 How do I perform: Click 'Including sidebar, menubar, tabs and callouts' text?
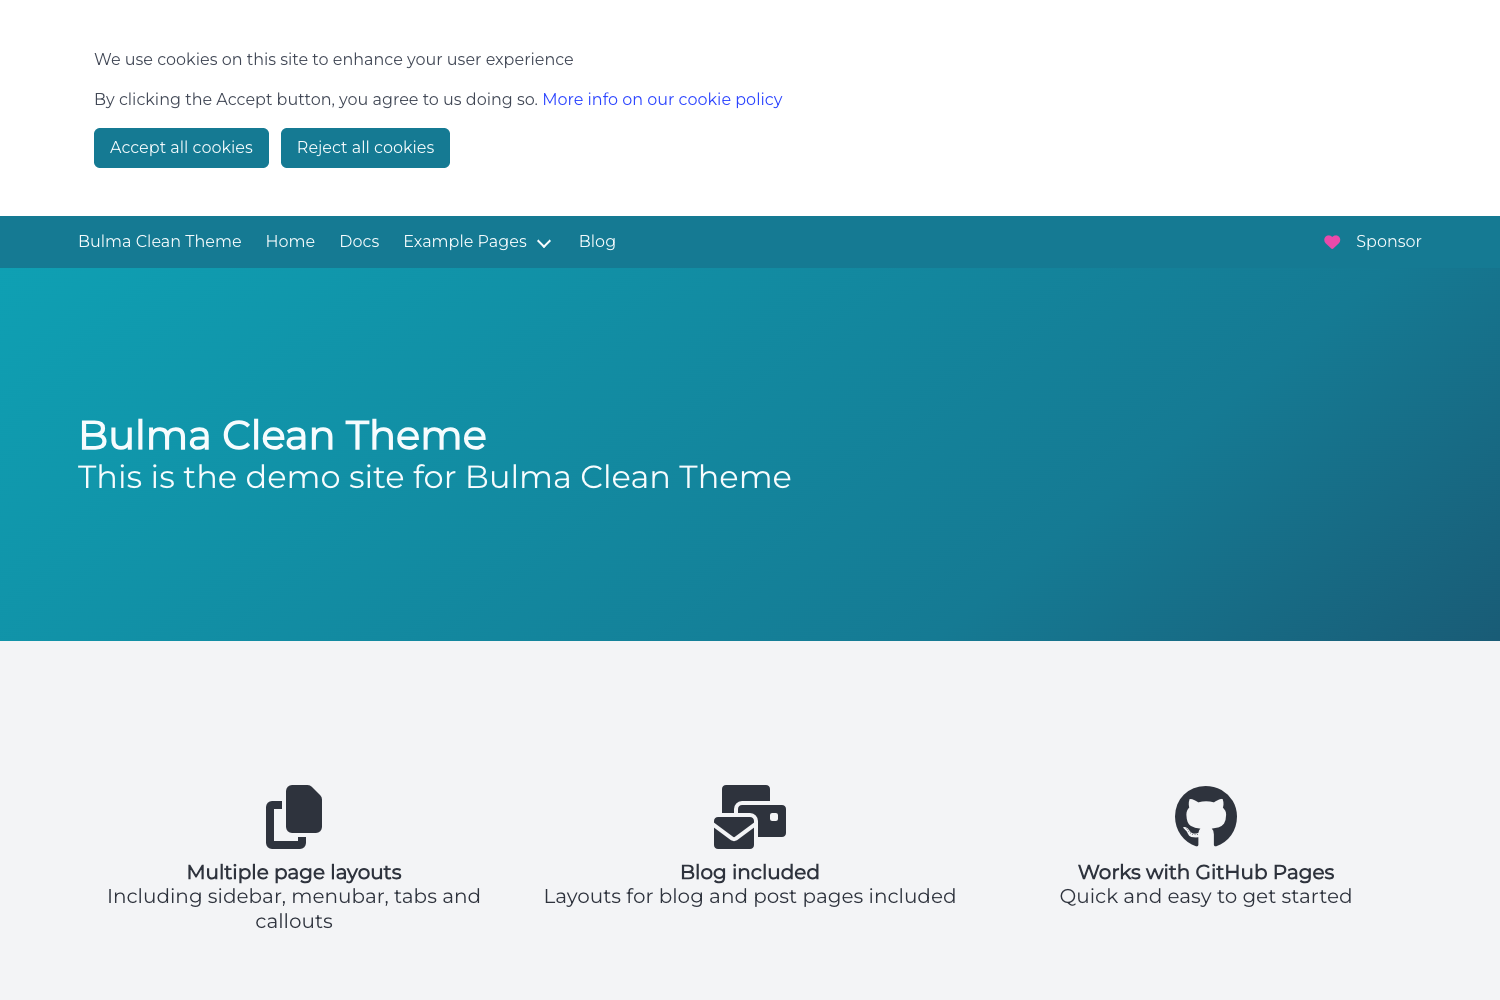coord(294,909)
